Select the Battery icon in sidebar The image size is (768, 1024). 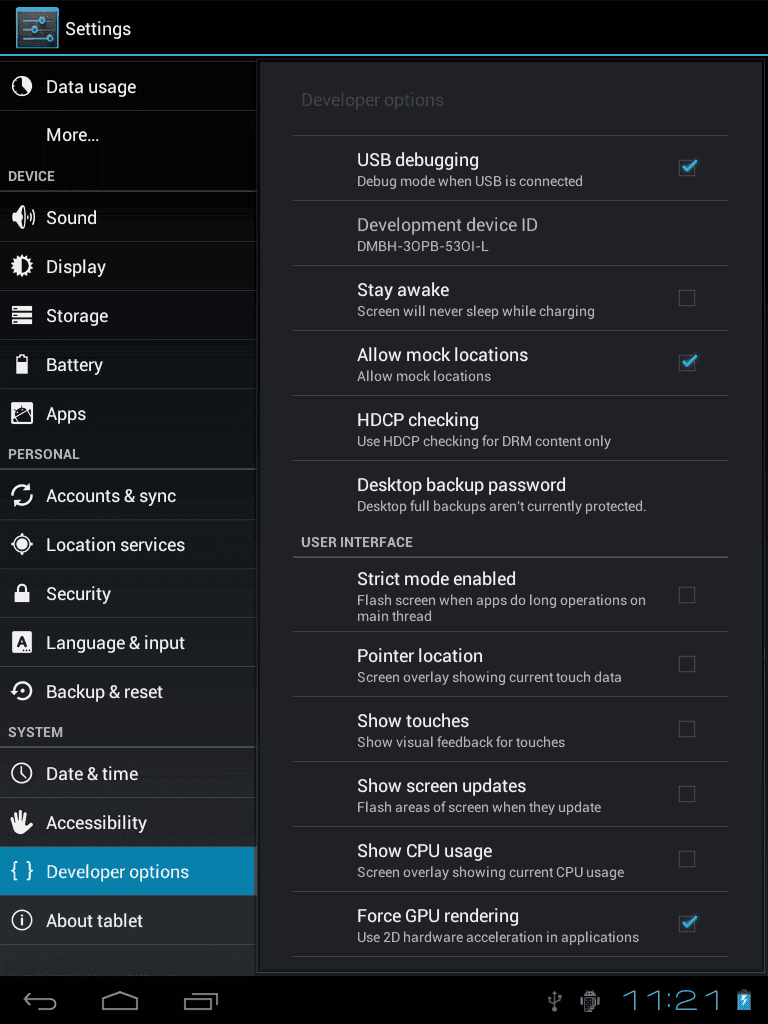coord(22,364)
